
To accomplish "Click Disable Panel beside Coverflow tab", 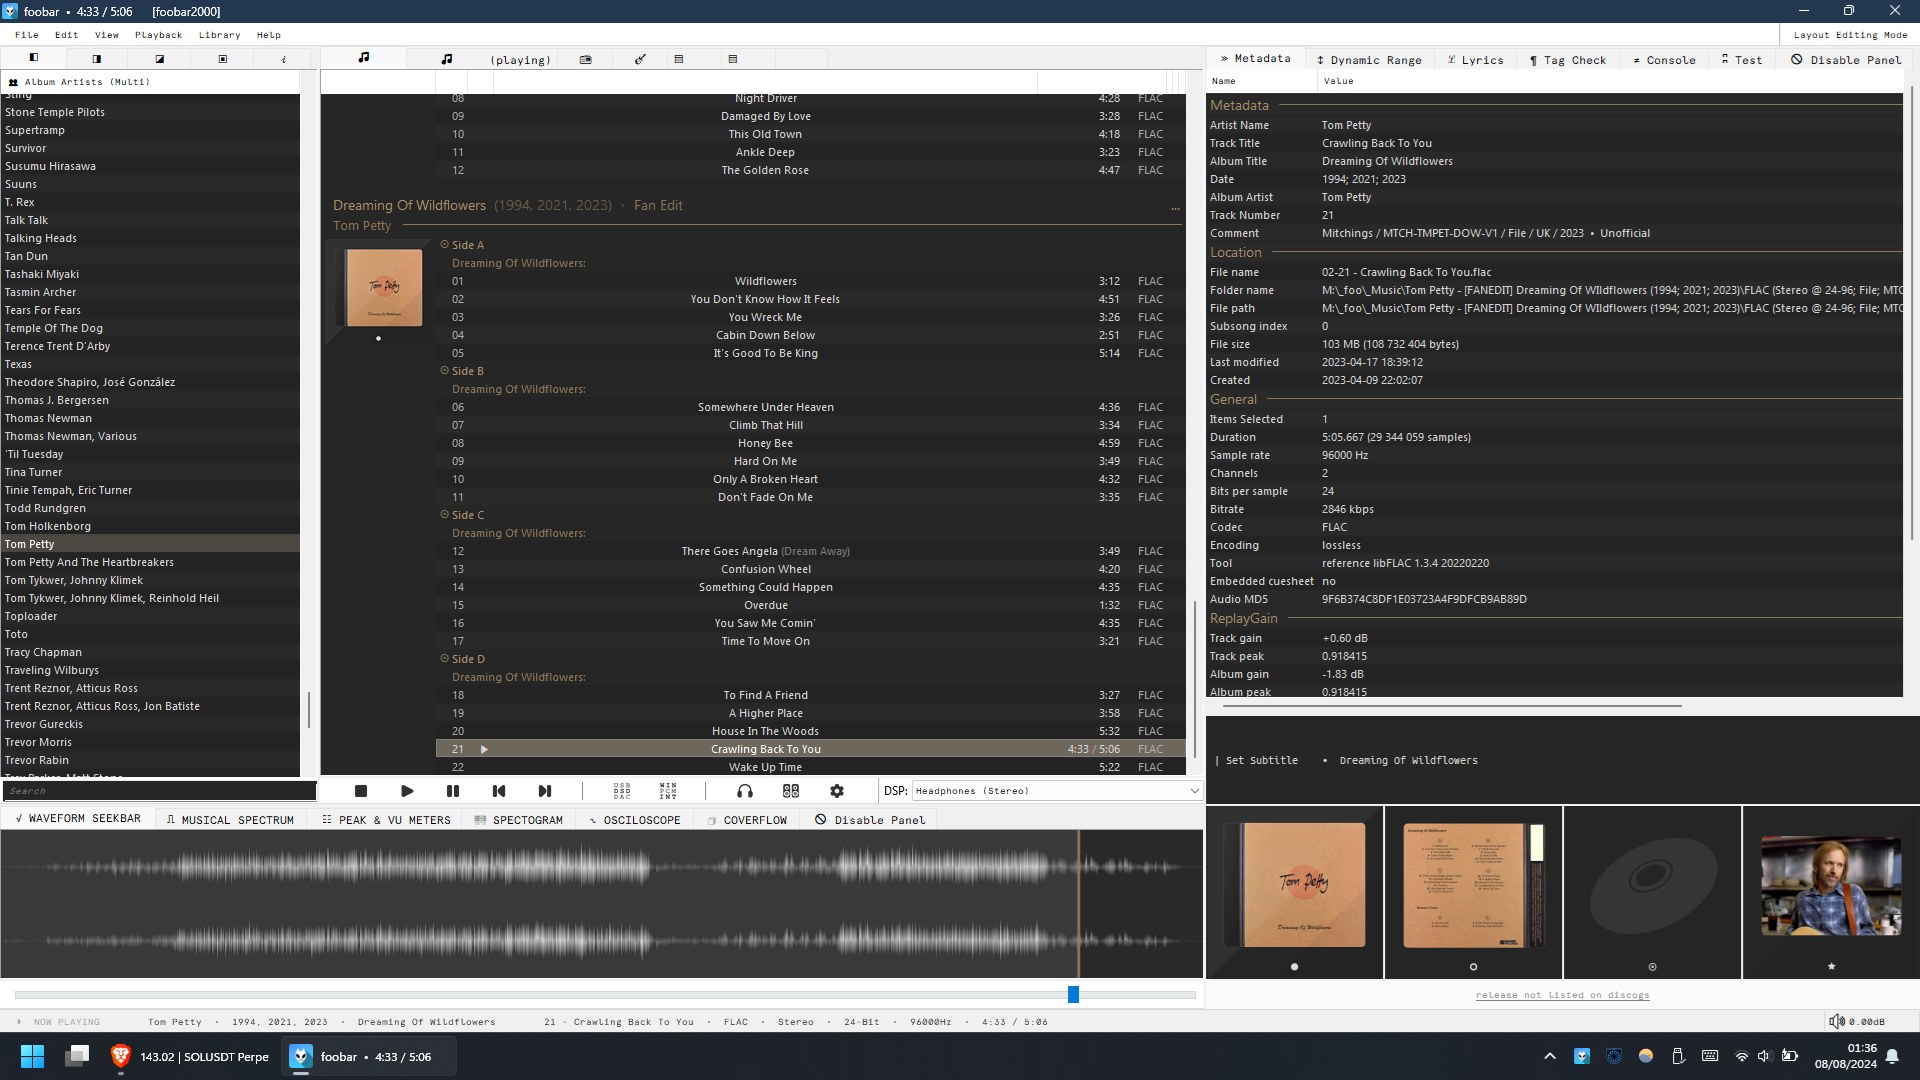I will [x=870, y=820].
